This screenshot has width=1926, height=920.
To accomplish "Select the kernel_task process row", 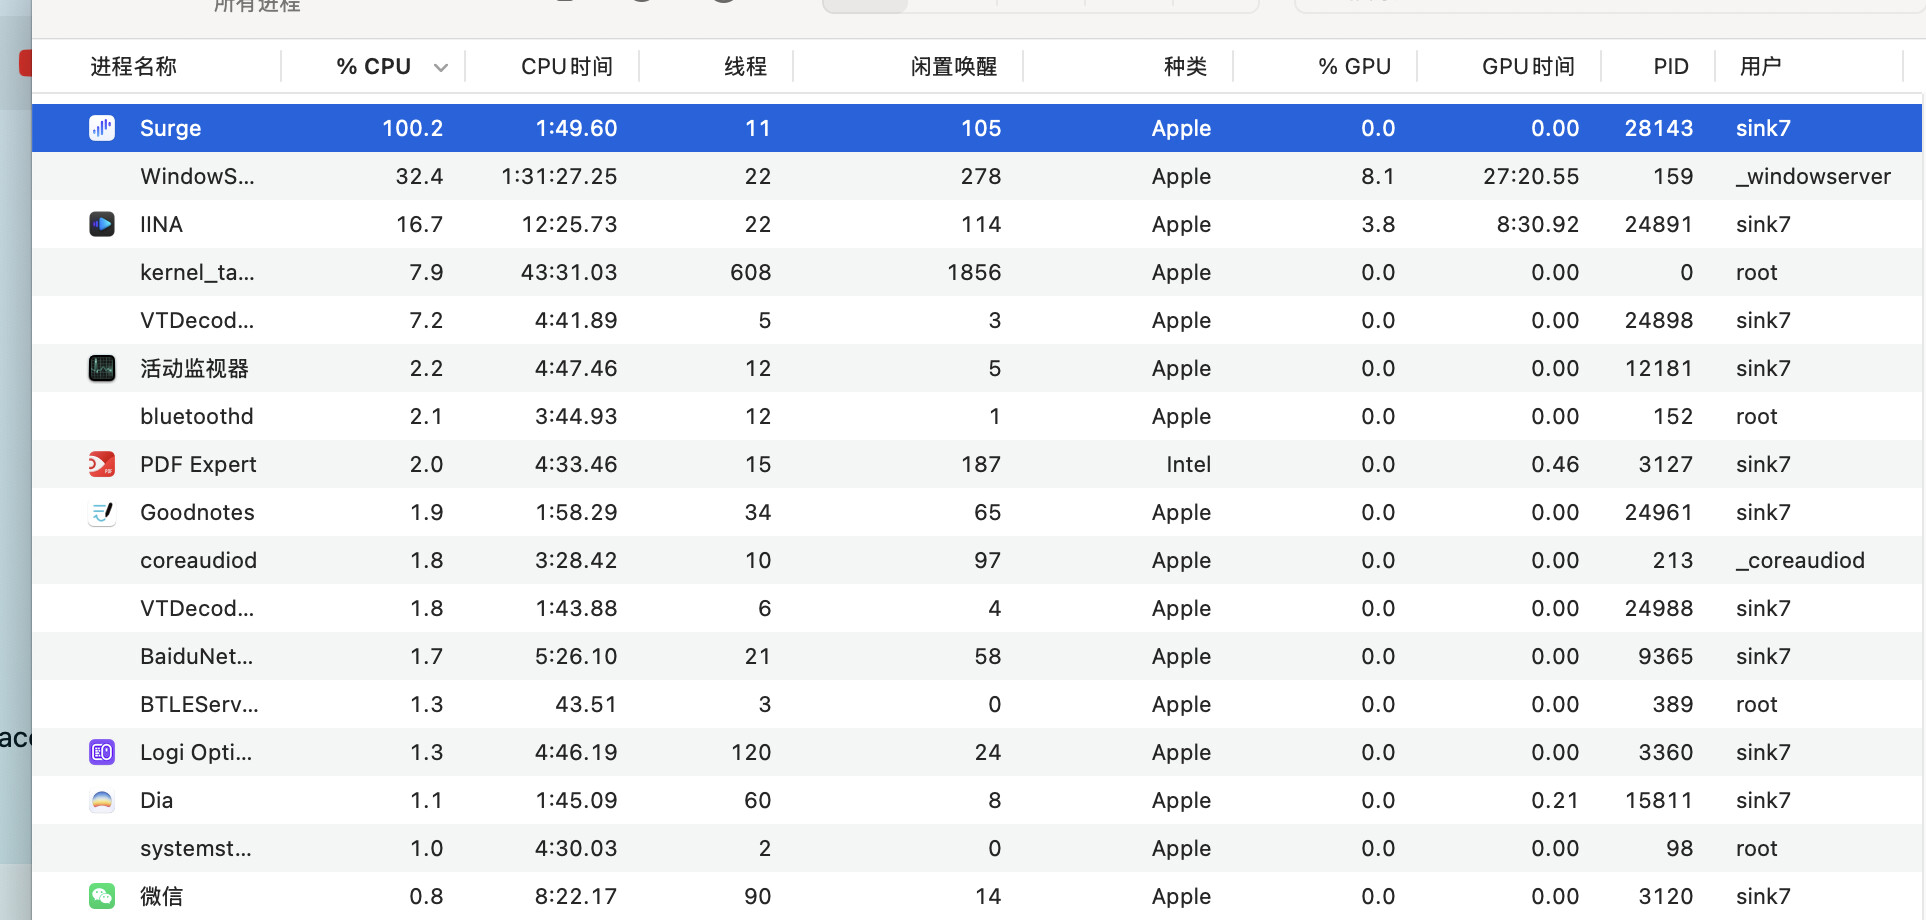I will pos(977,272).
